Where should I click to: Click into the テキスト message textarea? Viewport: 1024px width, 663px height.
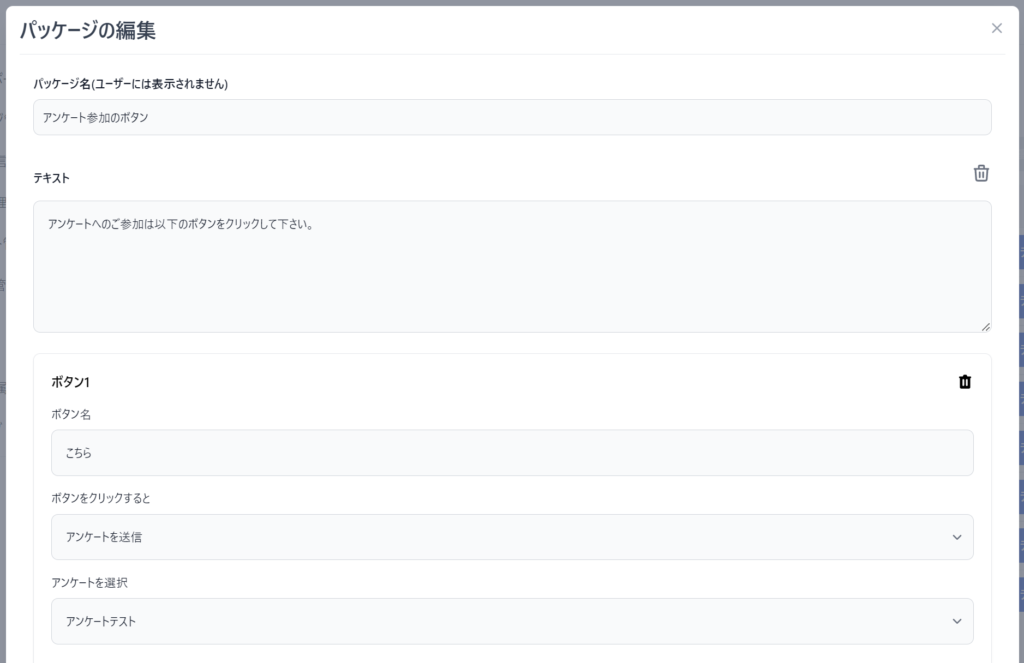point(512,267)
